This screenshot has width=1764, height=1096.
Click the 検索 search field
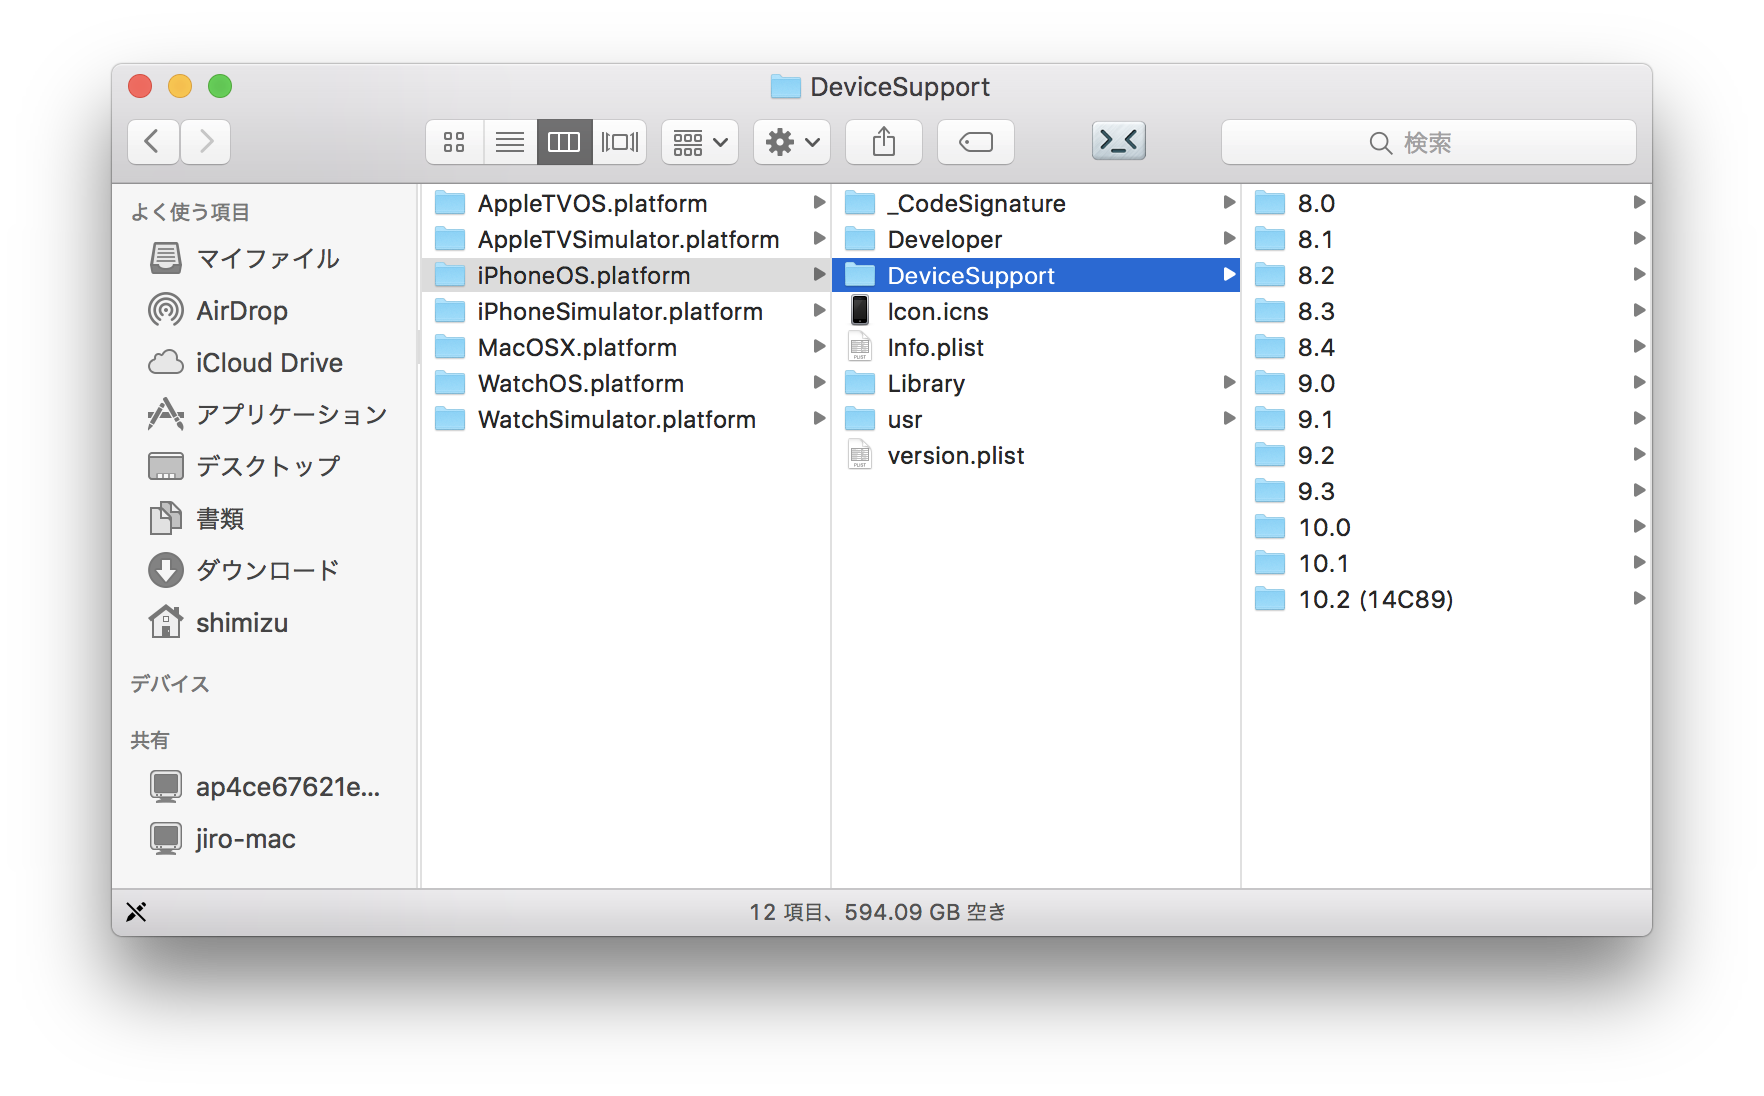[x=1428, y=142]
